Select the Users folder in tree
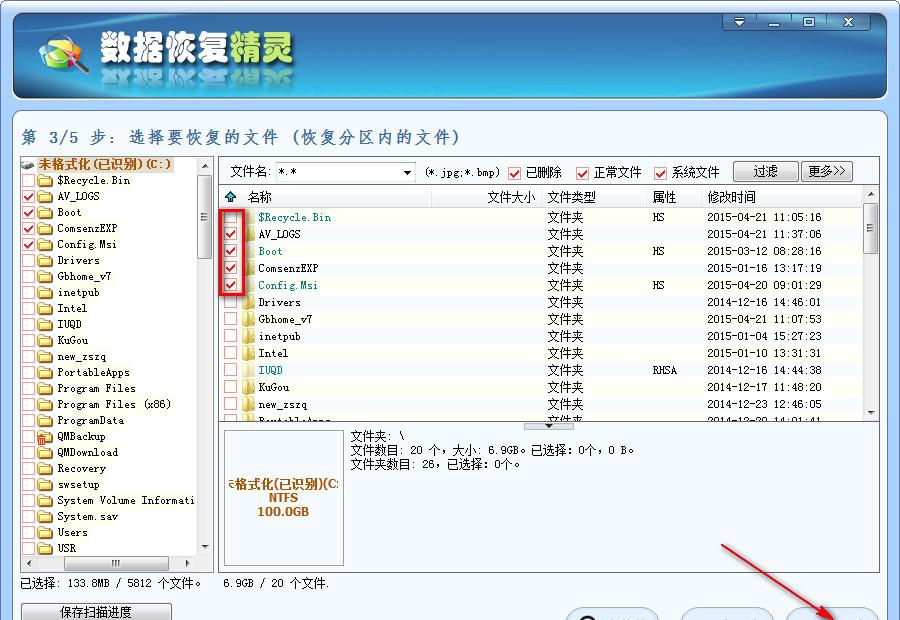900x620 pixels. [x=72, y=533]
